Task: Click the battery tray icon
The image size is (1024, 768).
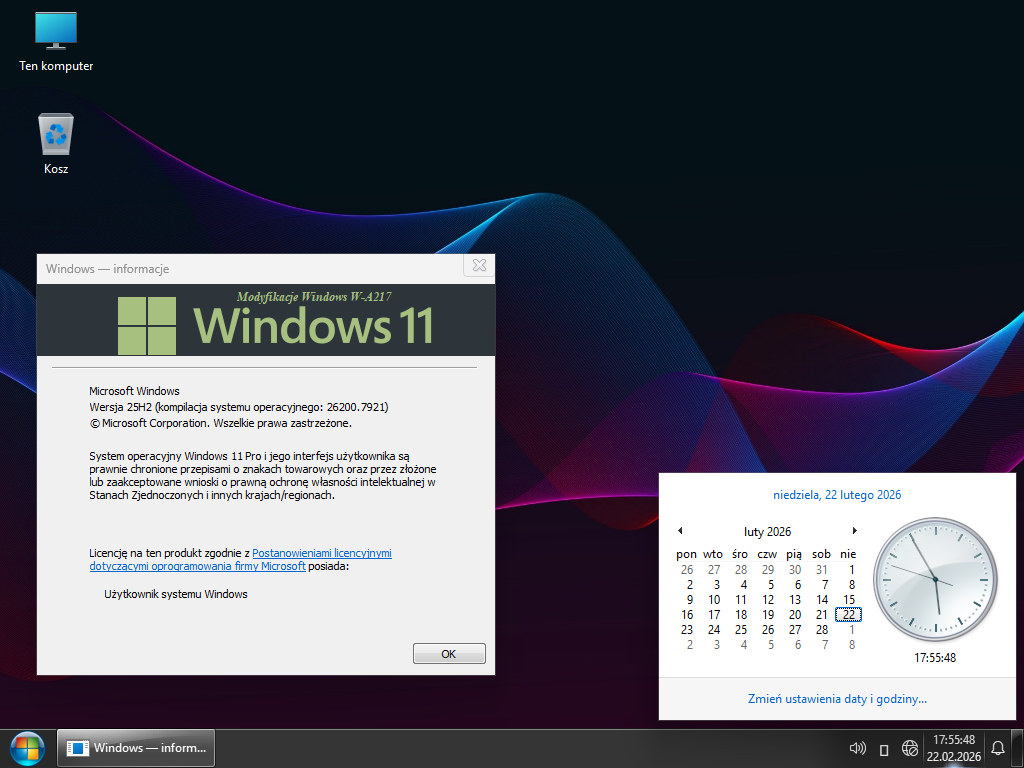Action: click(x=884, y=749)
